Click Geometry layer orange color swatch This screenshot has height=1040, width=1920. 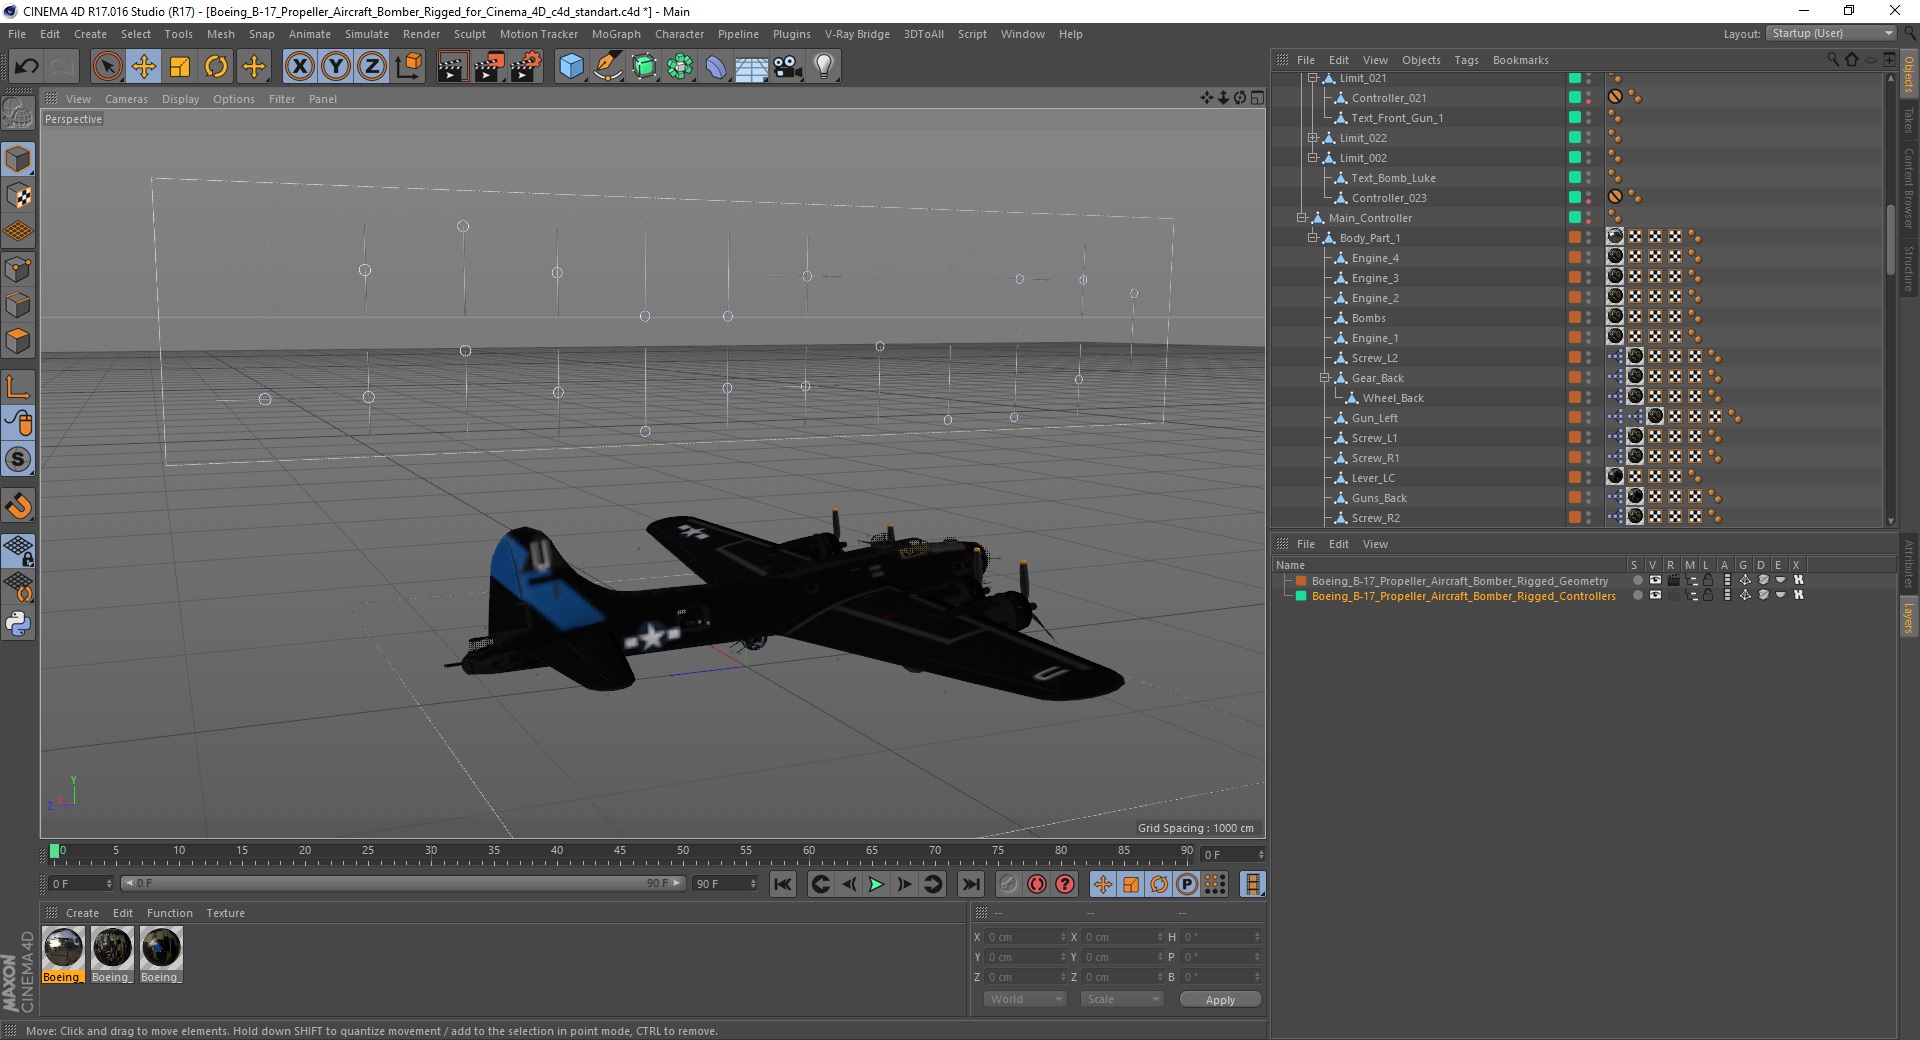(1301, 580)
